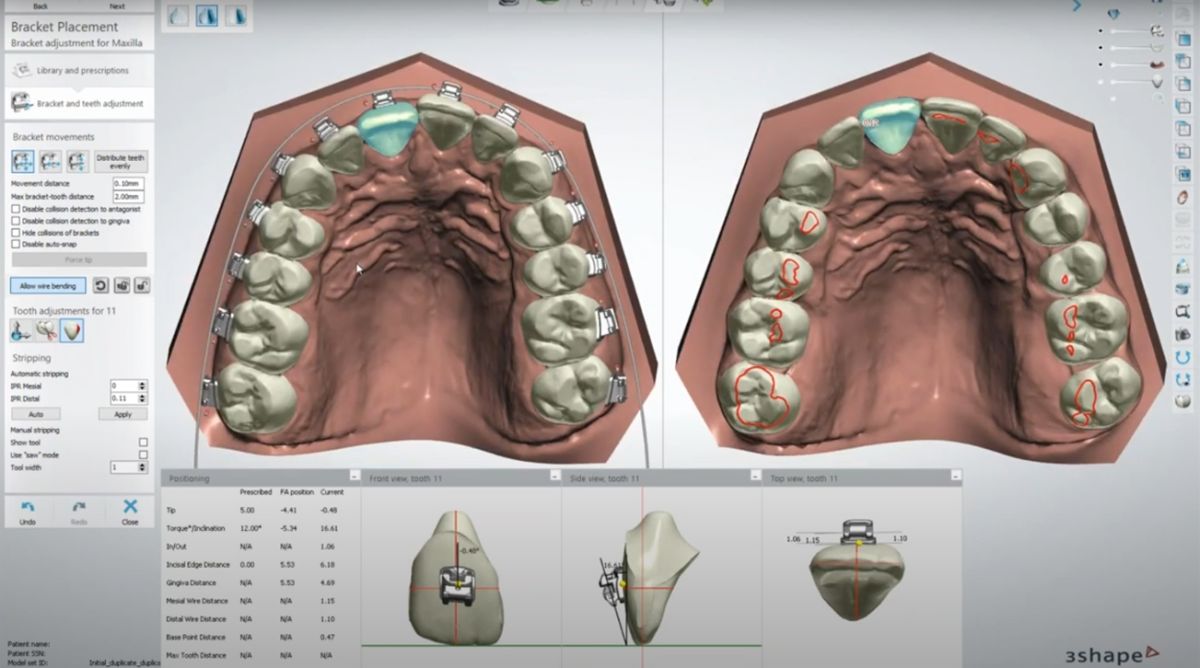The image size is (1200, 668).
Task: Close the workflow with the X icon
Action: point(130,508)
